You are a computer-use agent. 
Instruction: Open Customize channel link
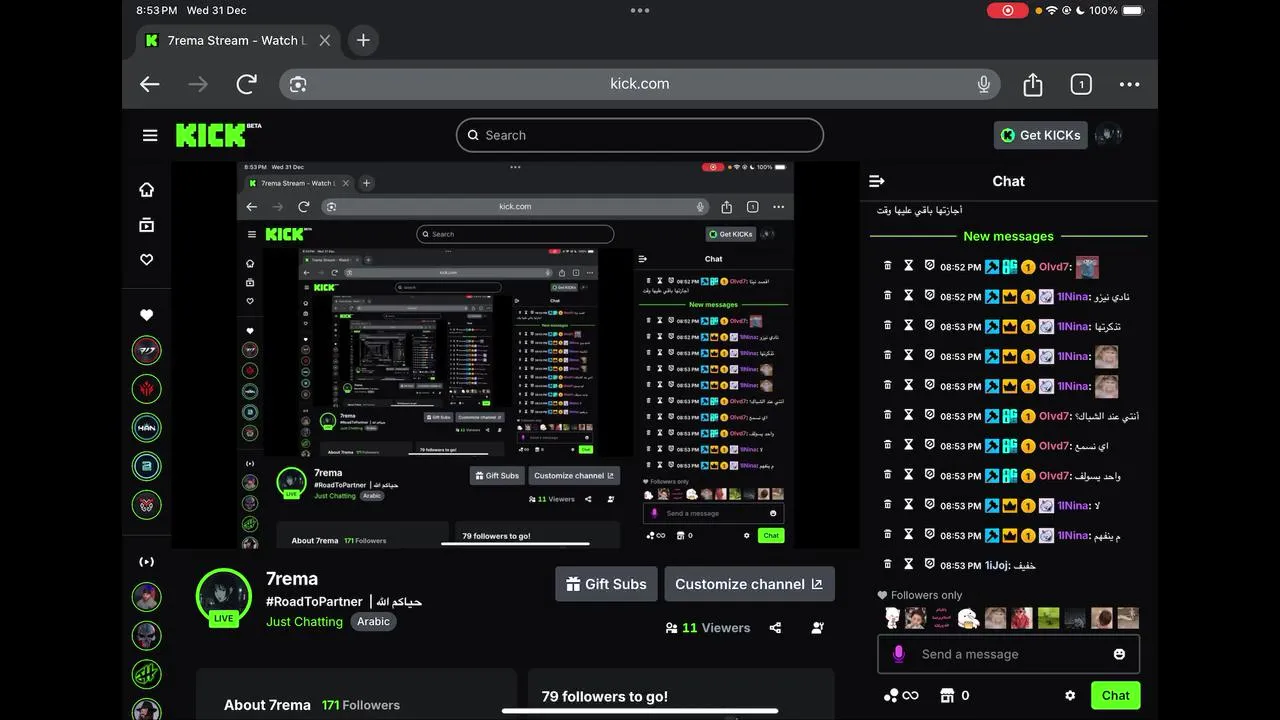click(749, 584)
